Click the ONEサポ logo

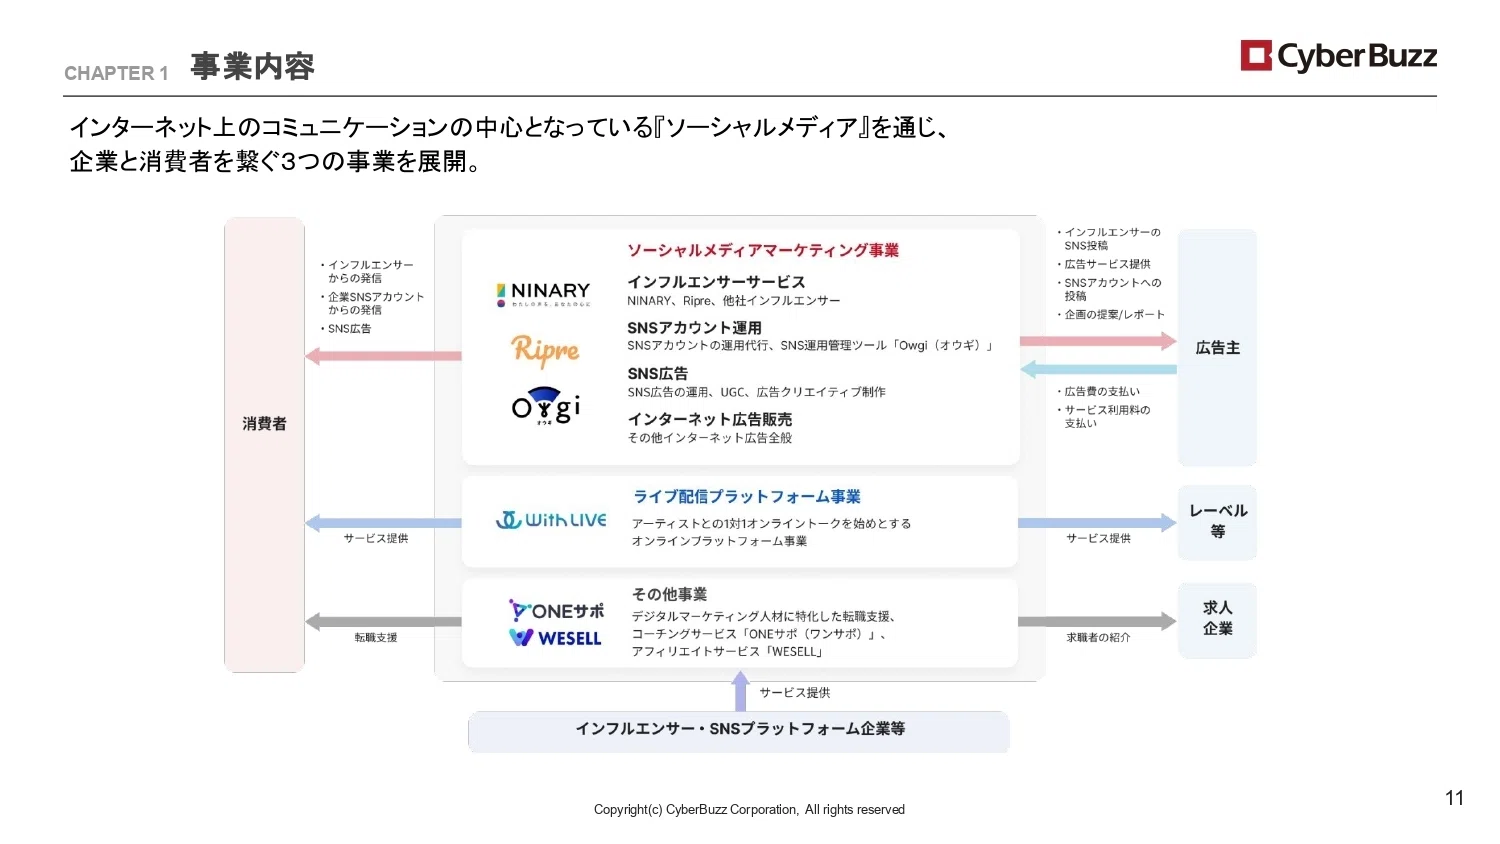point(557,610)
